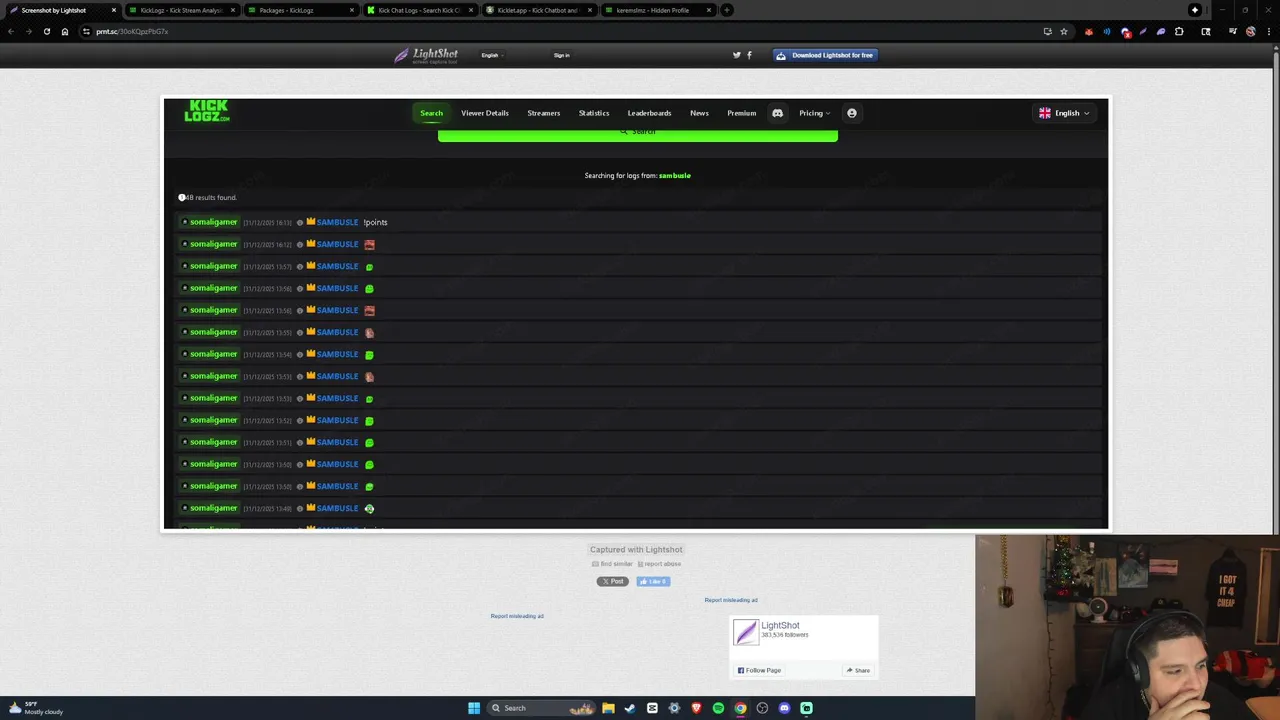
Task: Click 'Report misleading ad' above LightShot widget
Action: point(731,600)
